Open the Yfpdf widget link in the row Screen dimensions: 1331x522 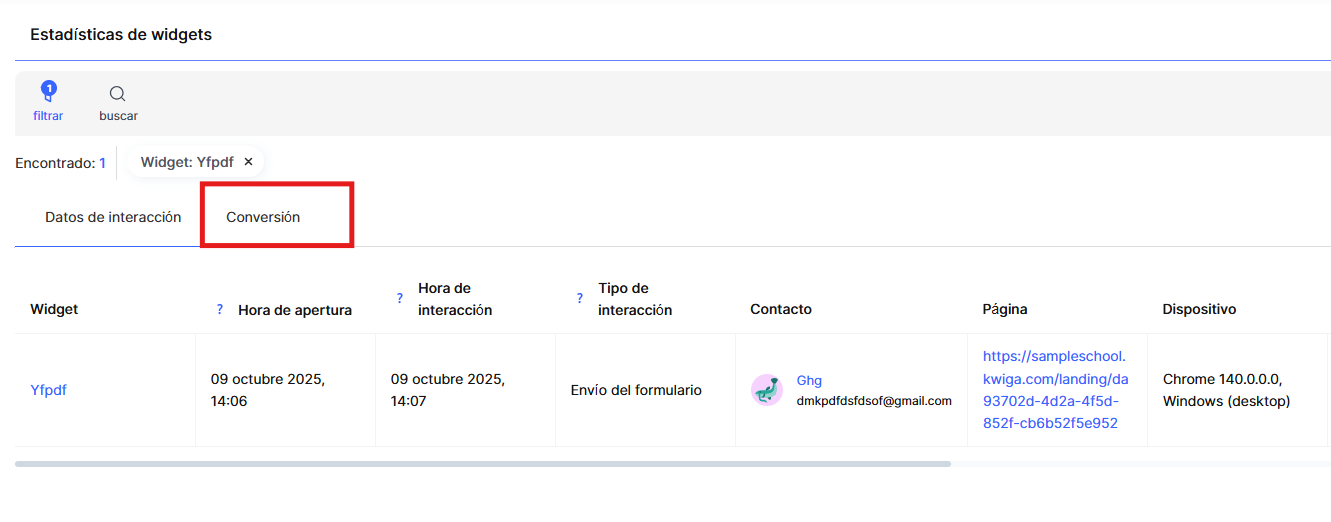[48, 390]
